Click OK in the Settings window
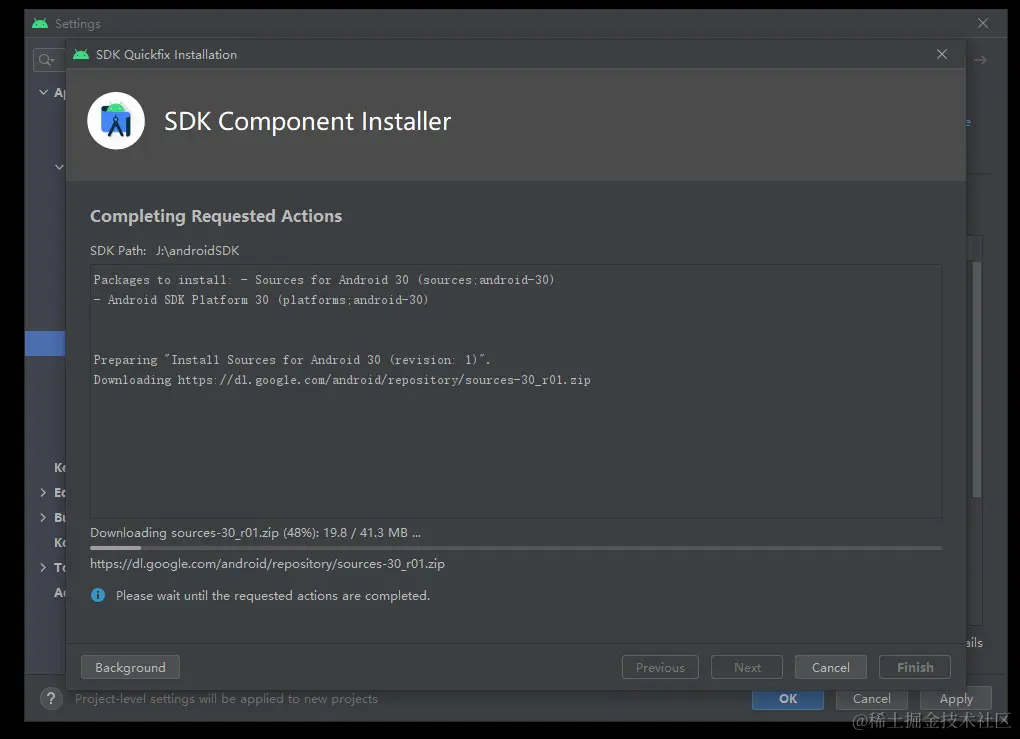The width and height of the screenshot is (1020, 739). [x=788, y=699]
